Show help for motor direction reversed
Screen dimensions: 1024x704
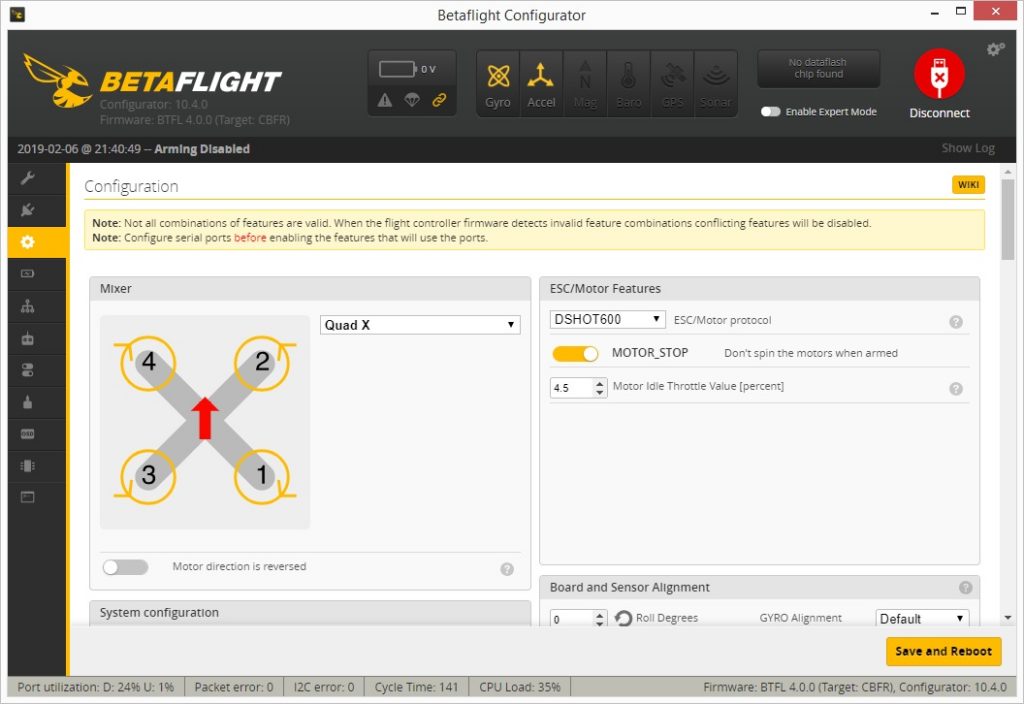point(507,569)
